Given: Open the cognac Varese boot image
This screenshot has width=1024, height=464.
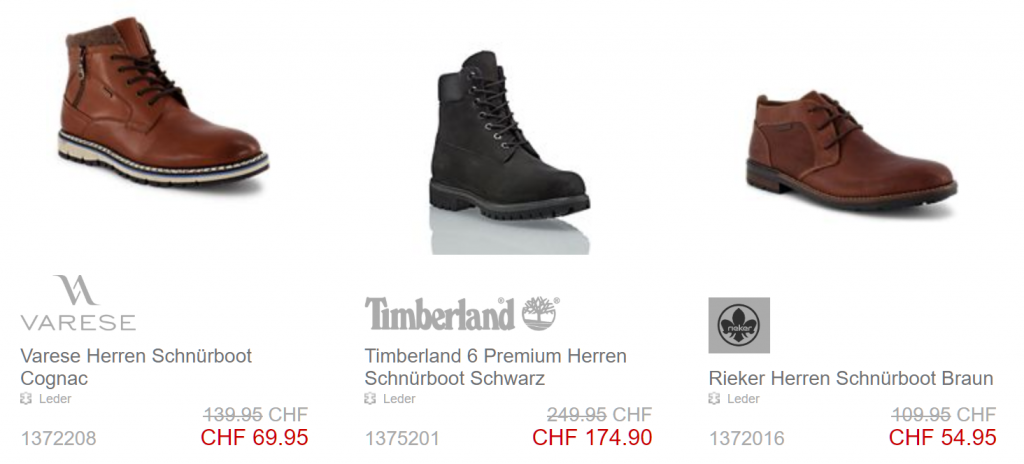Looking at the screenshot, I should coord(163,101).
